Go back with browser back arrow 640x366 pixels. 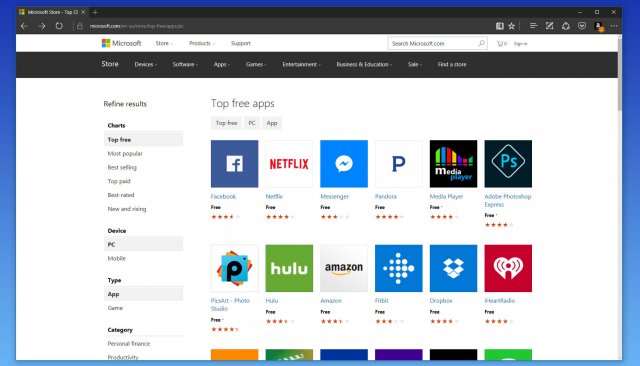point(24,26)
